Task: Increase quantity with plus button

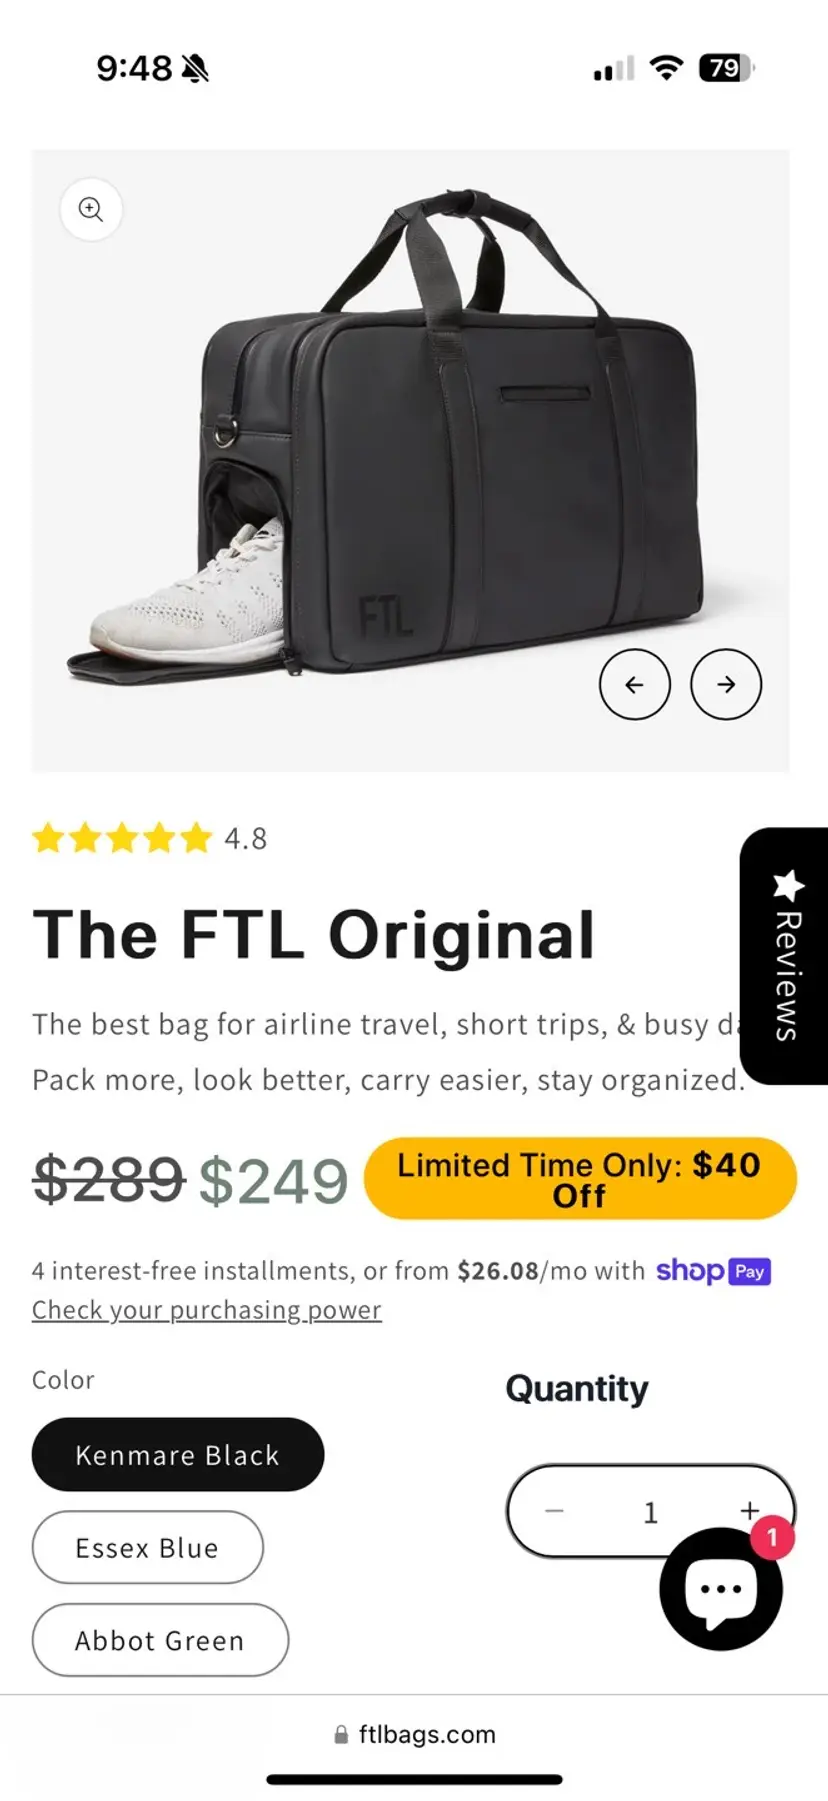Action: click(749, 1510)
